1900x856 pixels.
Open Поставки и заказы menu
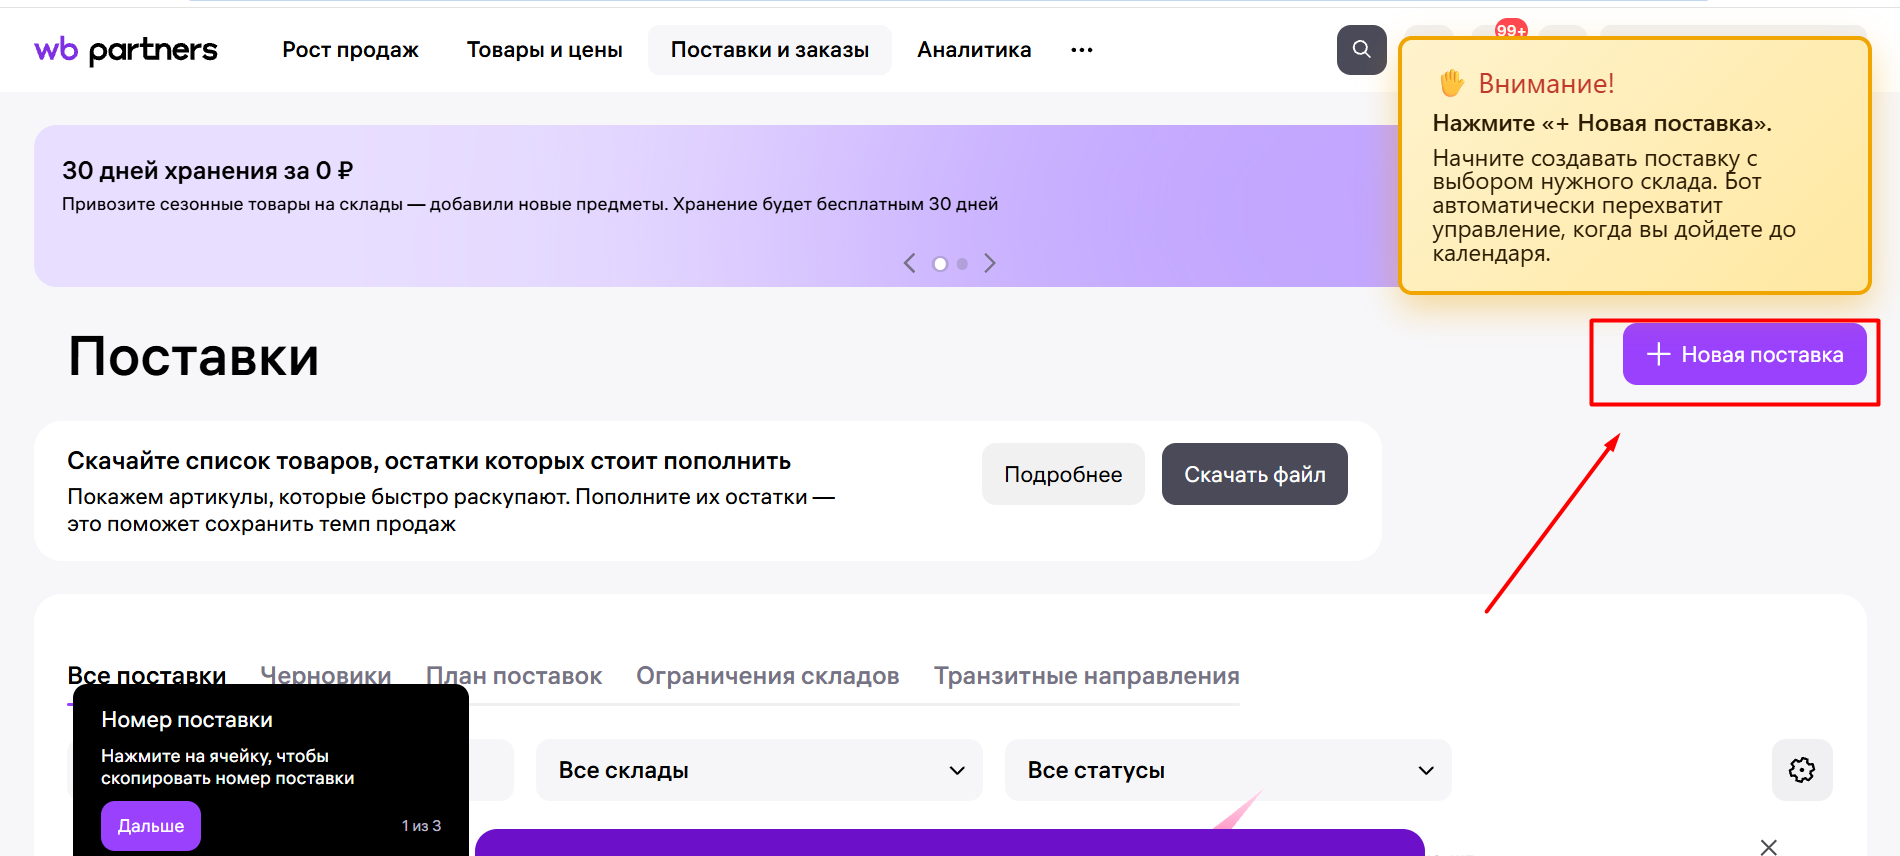click(x=770, y=50)
